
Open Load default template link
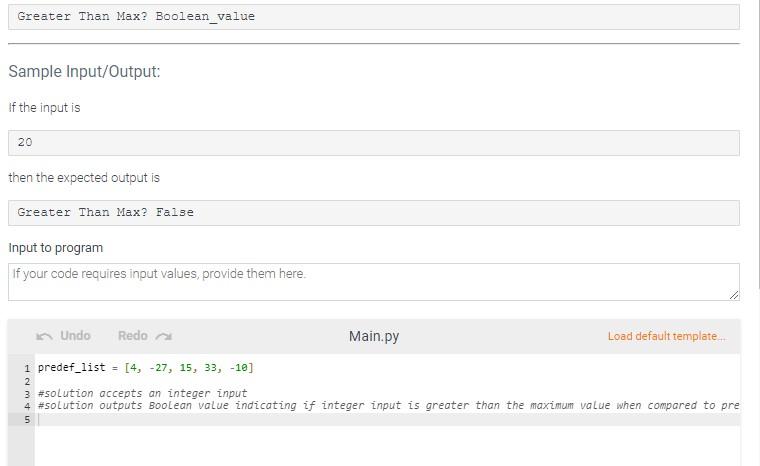(x=666, y=336)
